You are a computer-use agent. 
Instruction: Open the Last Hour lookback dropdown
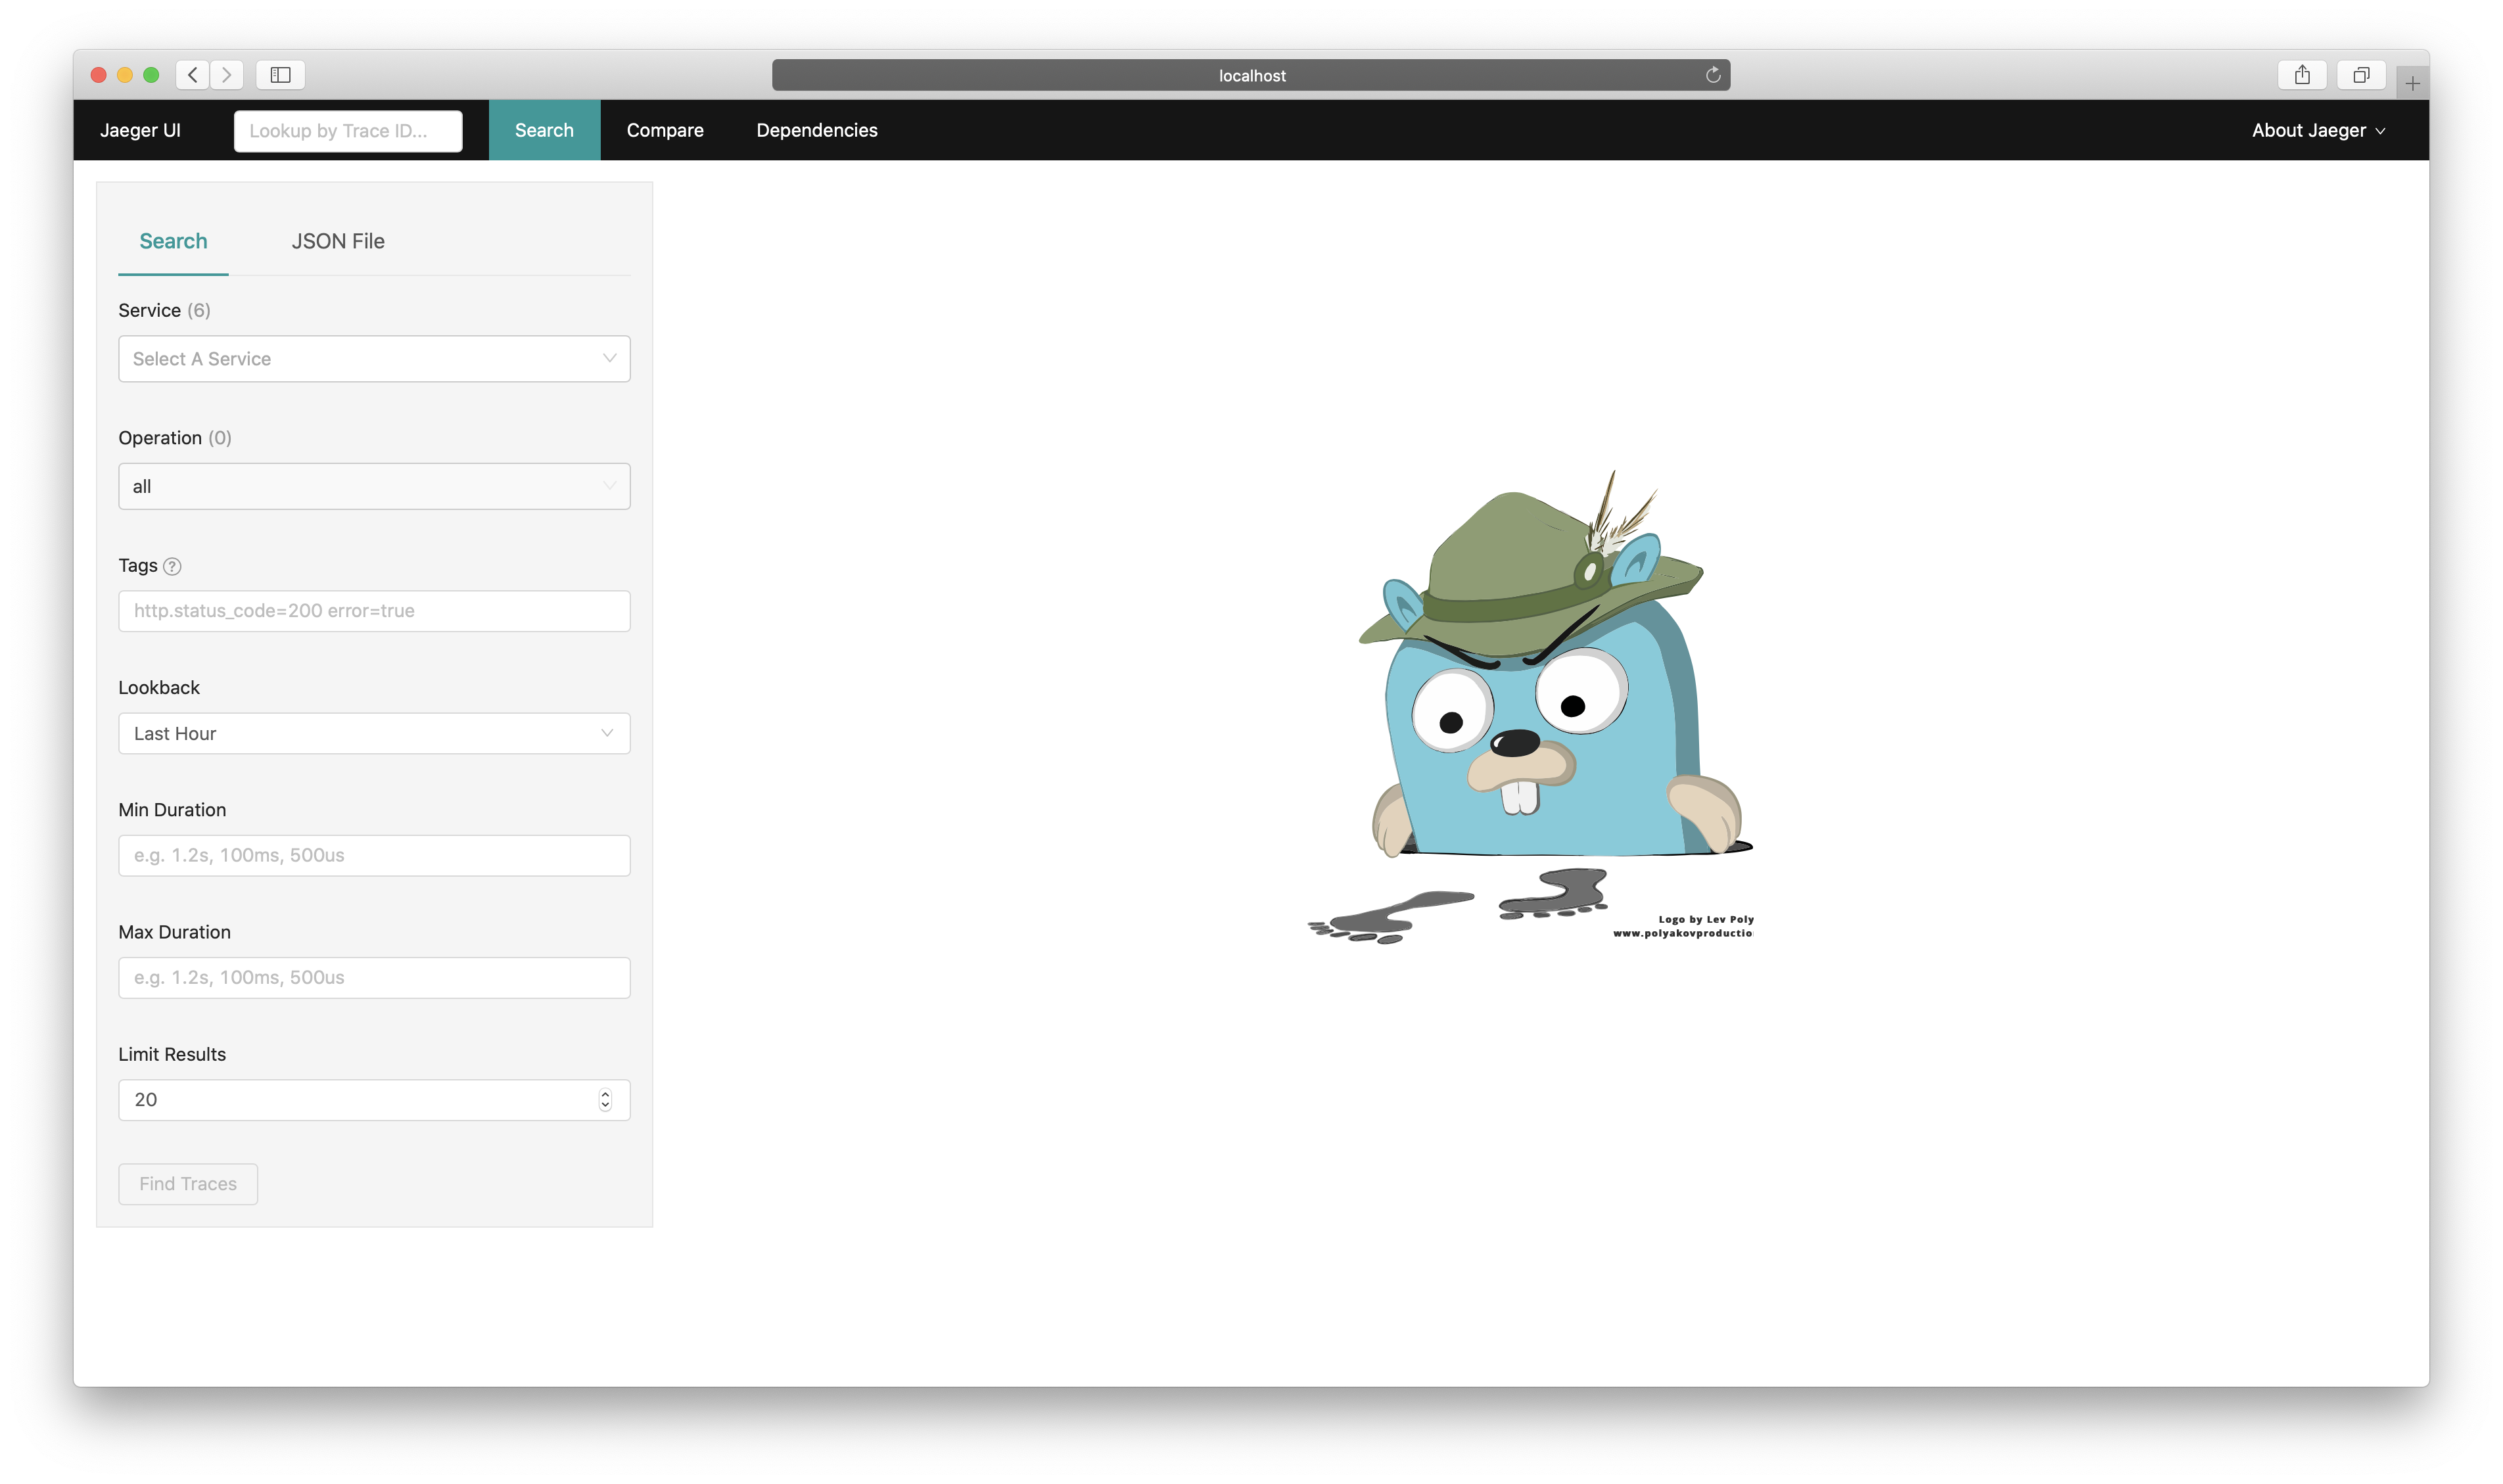click(374, 734)
